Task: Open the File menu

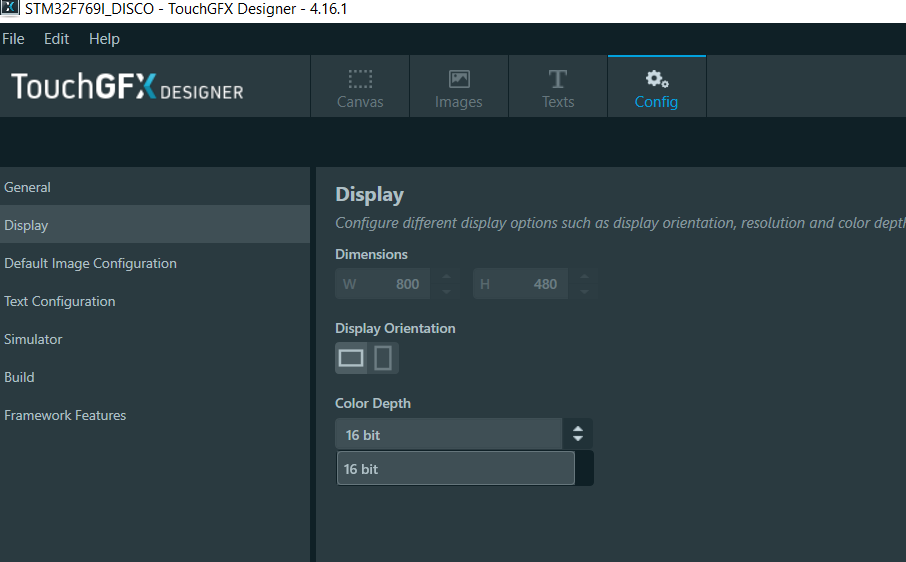Action: [13, 39]
